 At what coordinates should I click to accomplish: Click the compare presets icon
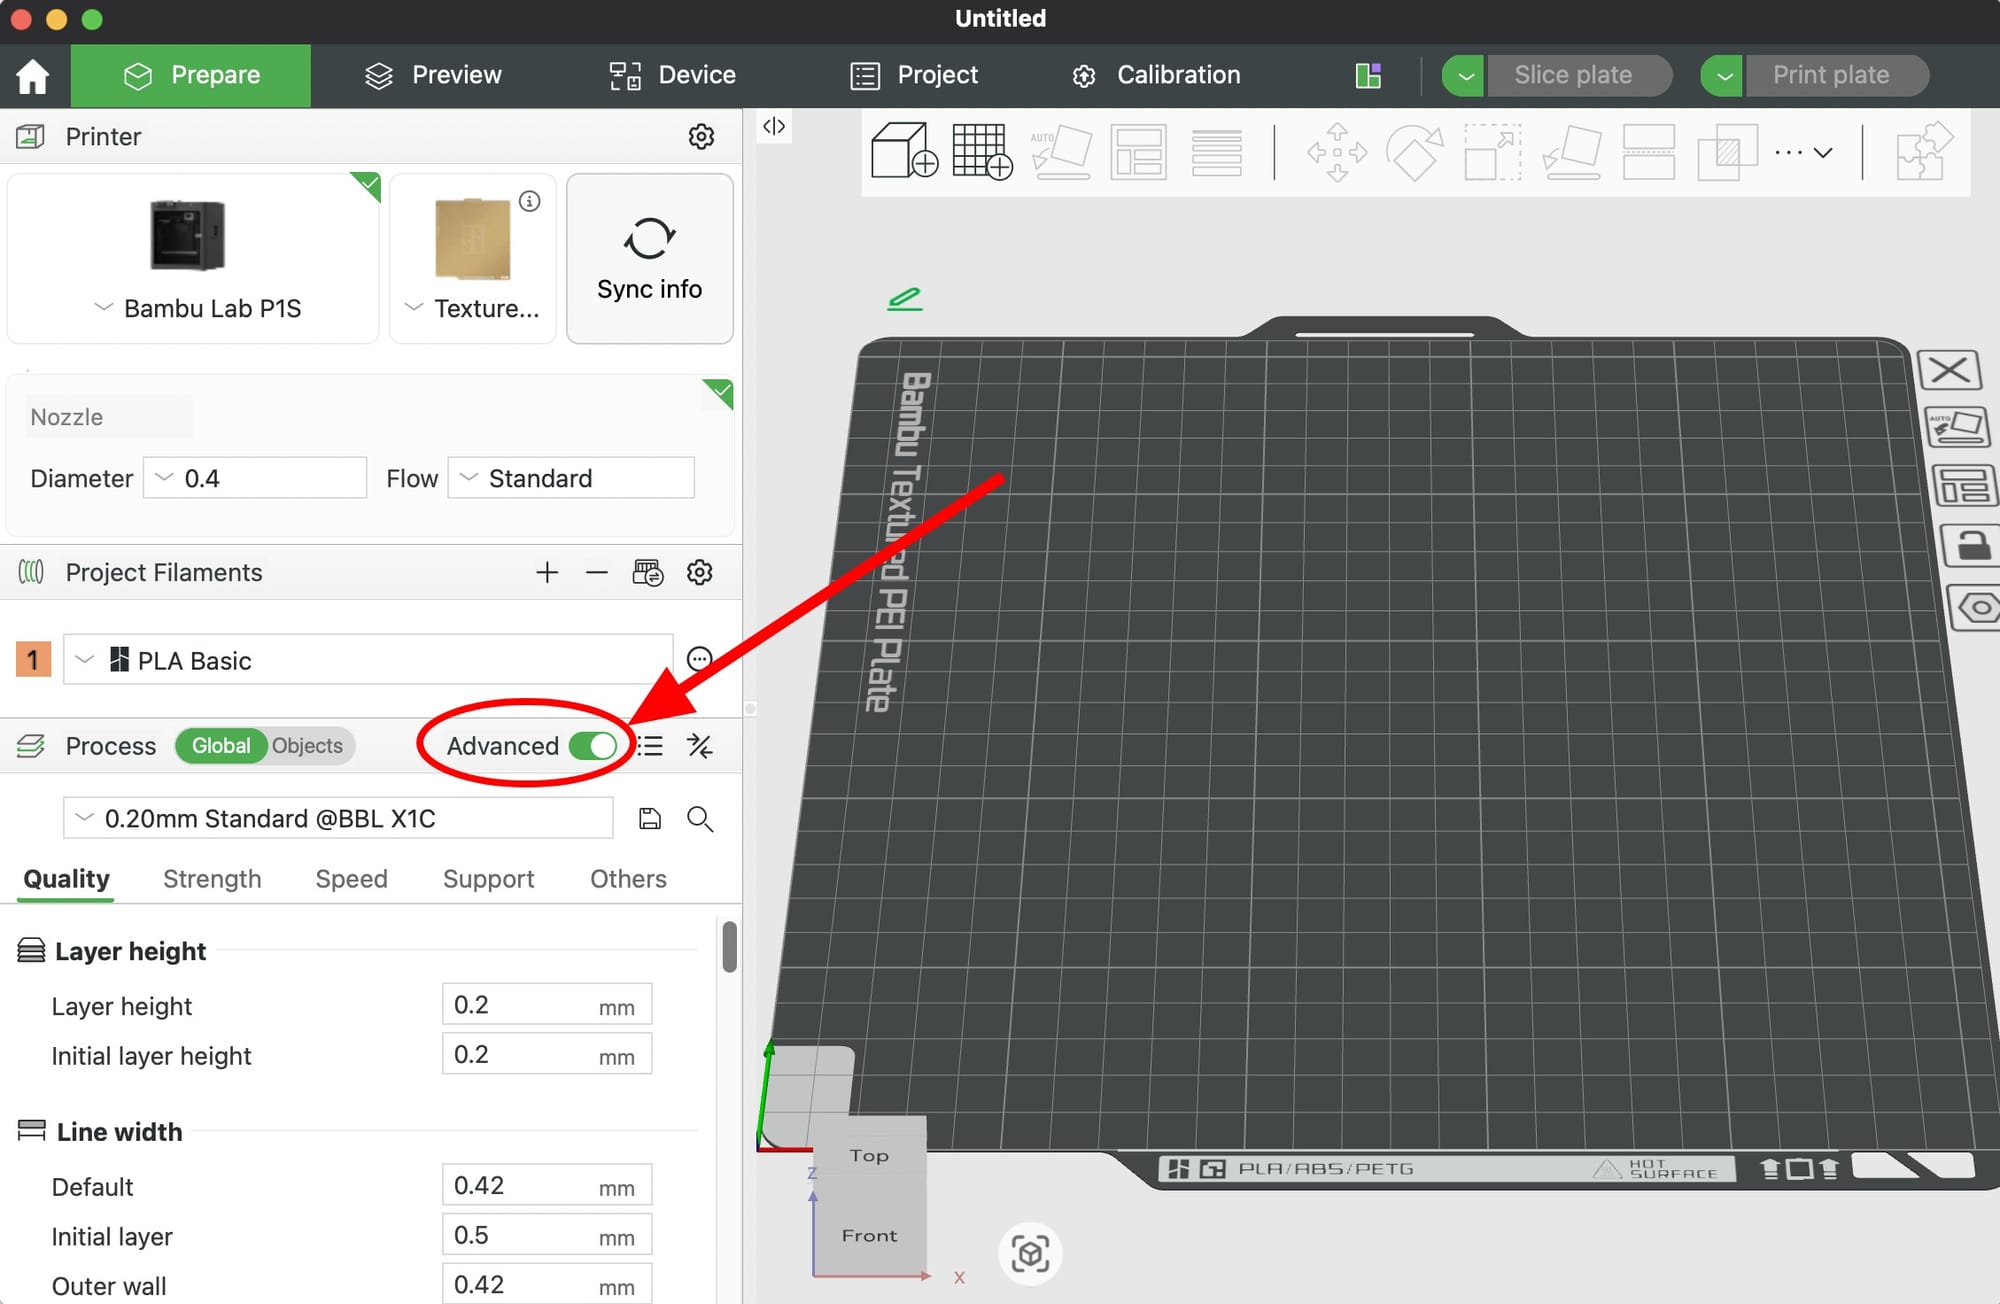click(700, 746)
